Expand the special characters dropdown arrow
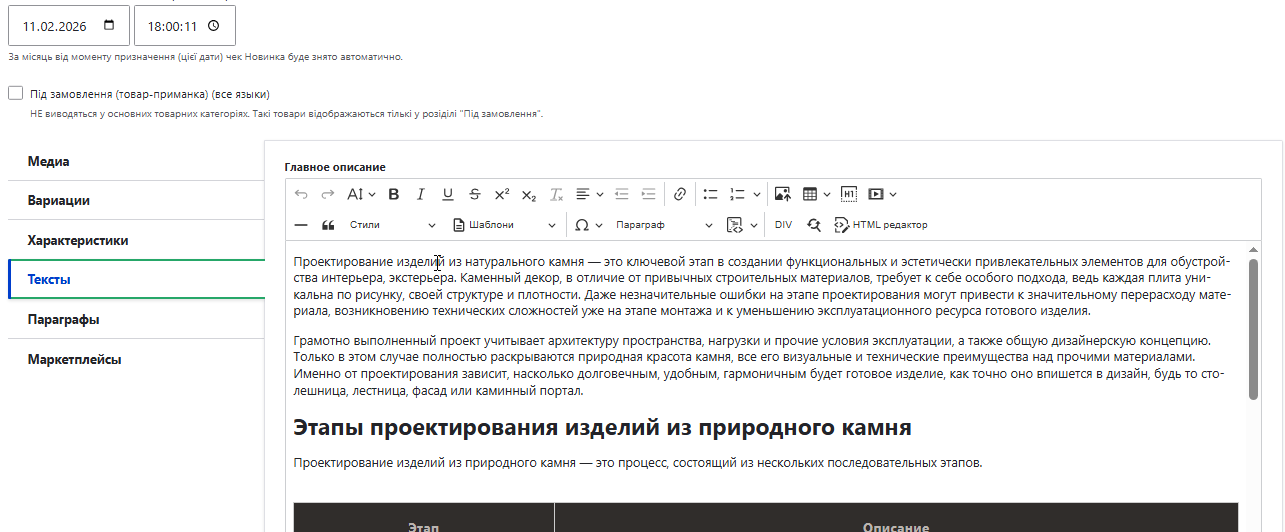The image size is (1285, 532). click(598, 225)
